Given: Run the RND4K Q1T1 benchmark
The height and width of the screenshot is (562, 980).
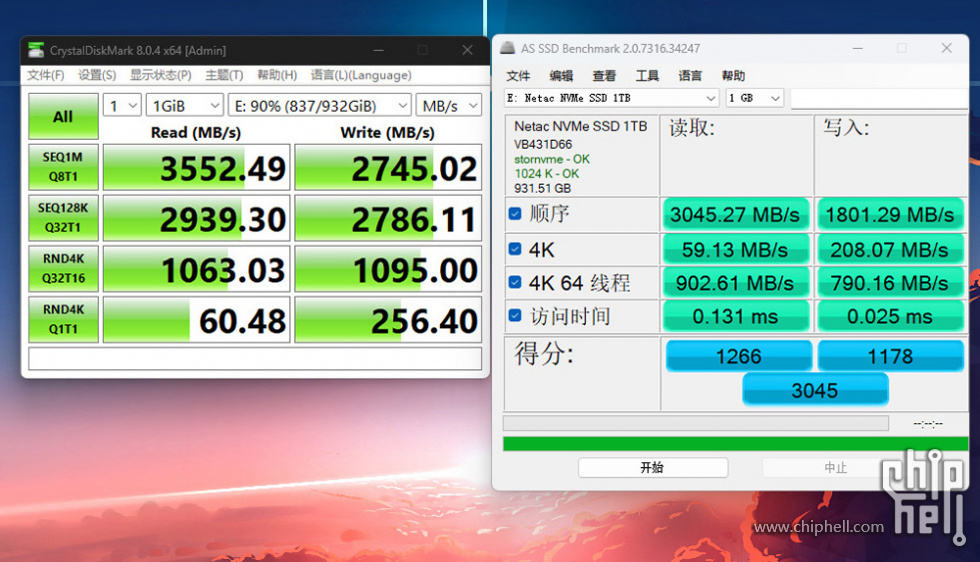Looking at the screenshot, I should pos(63,319).
